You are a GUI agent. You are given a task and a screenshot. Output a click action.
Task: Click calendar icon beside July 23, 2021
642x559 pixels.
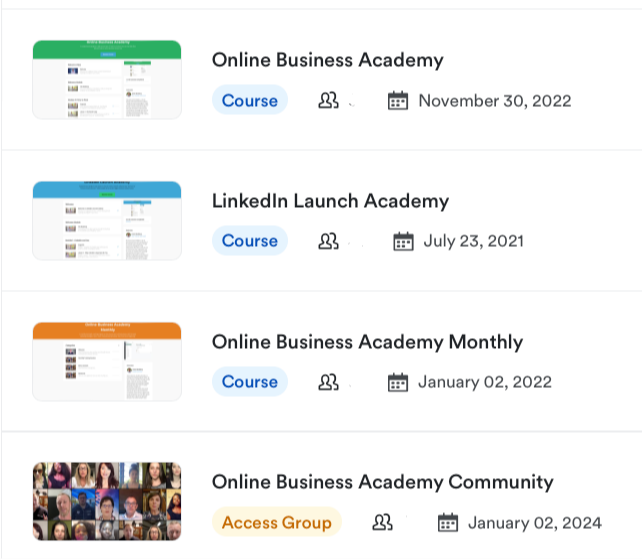403,241
